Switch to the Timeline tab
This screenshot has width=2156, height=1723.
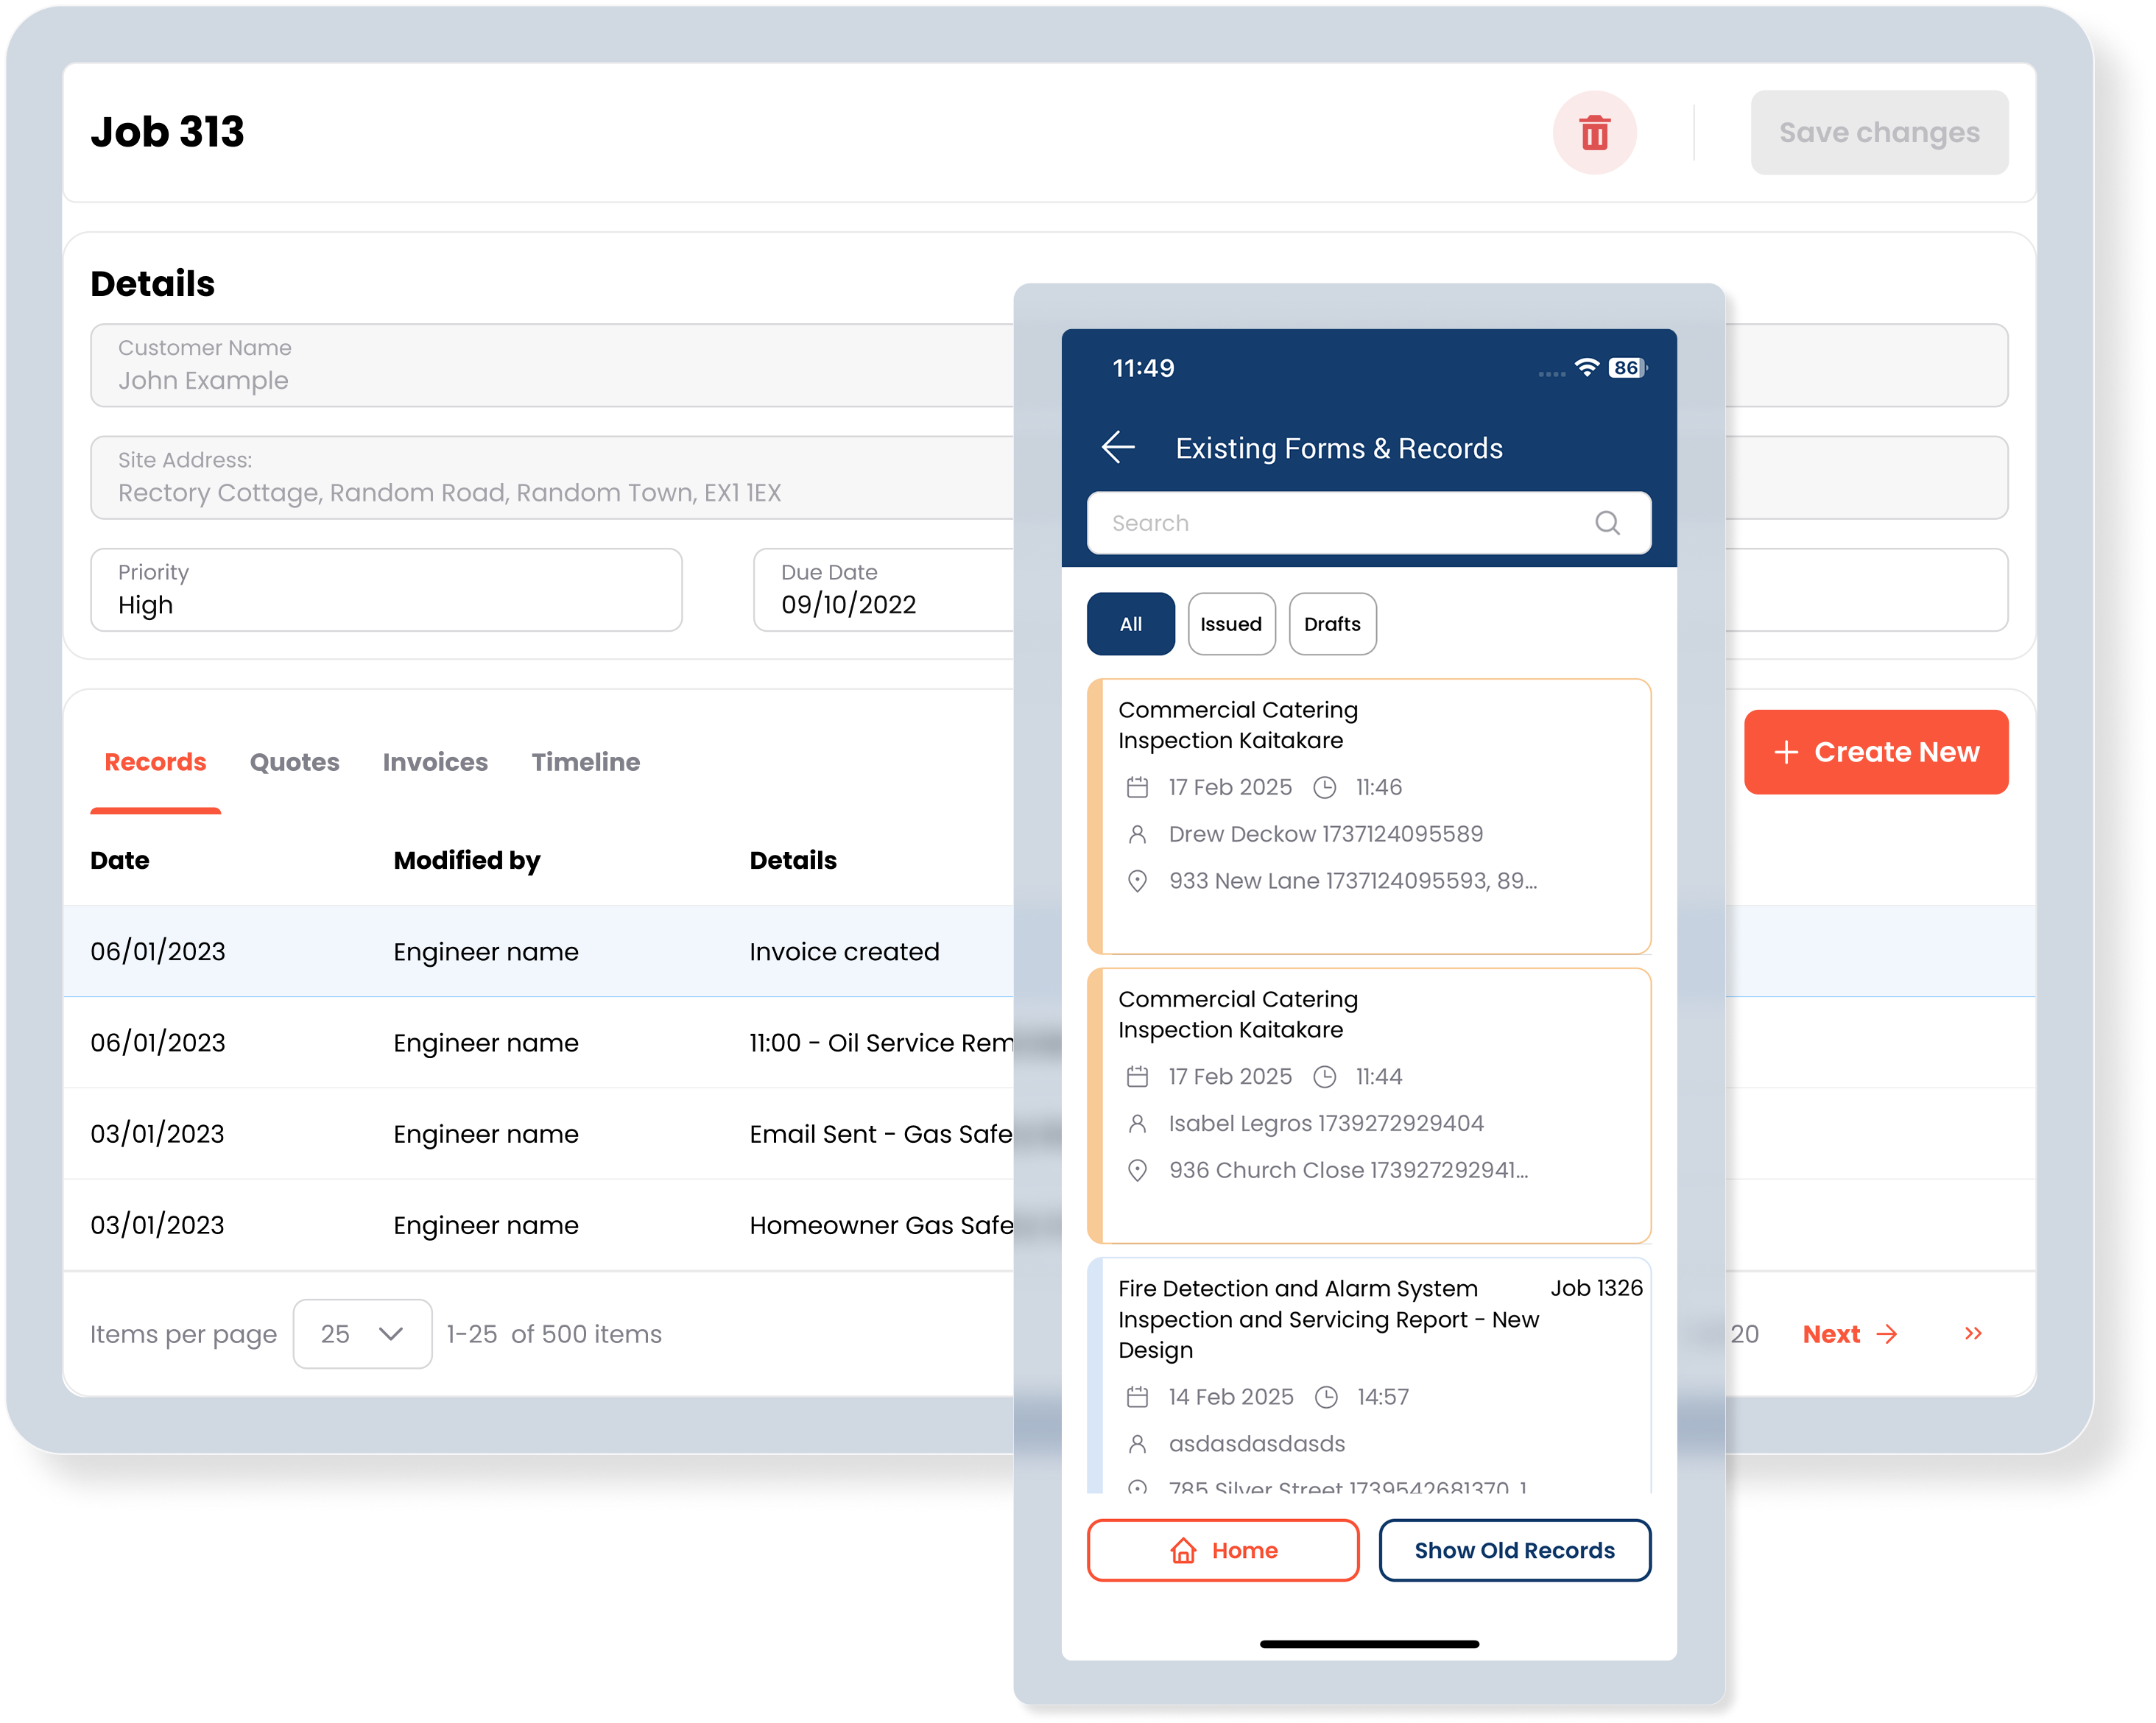coord(585,762)
